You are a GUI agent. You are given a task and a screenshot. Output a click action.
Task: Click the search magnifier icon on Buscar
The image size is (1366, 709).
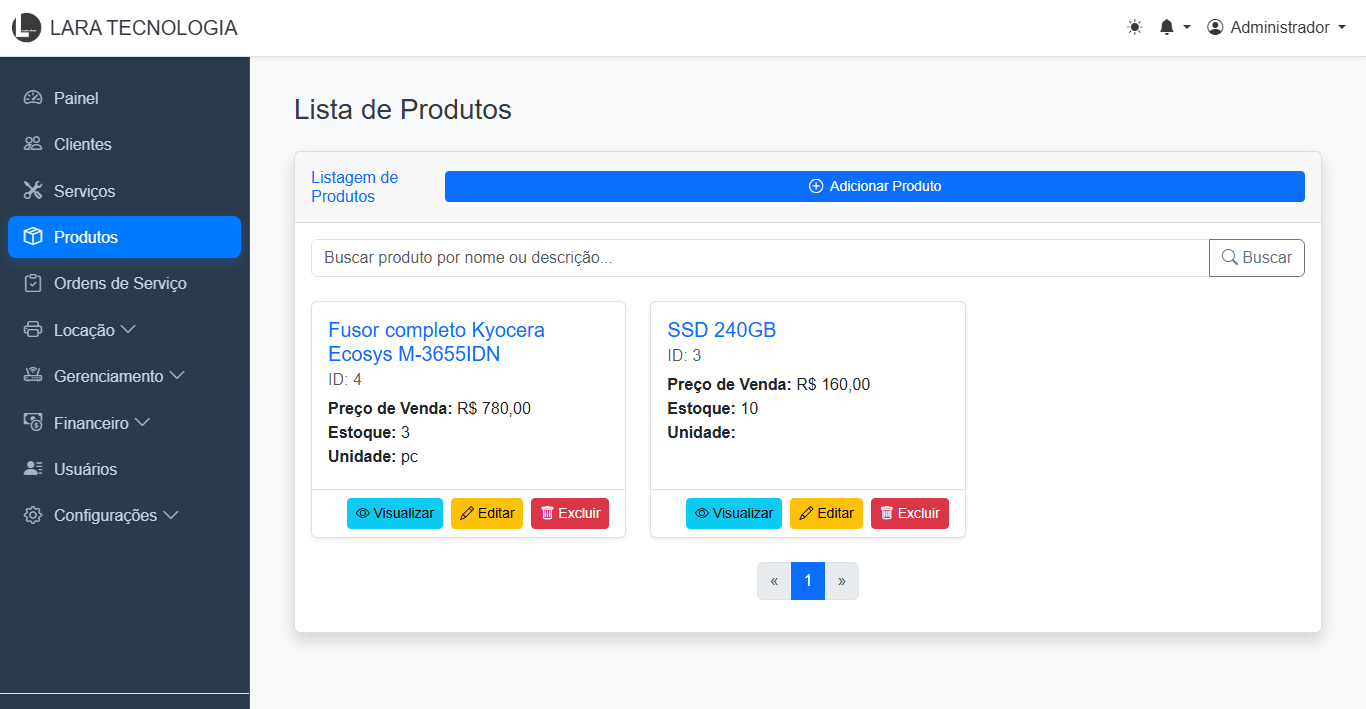[1230, 257]
